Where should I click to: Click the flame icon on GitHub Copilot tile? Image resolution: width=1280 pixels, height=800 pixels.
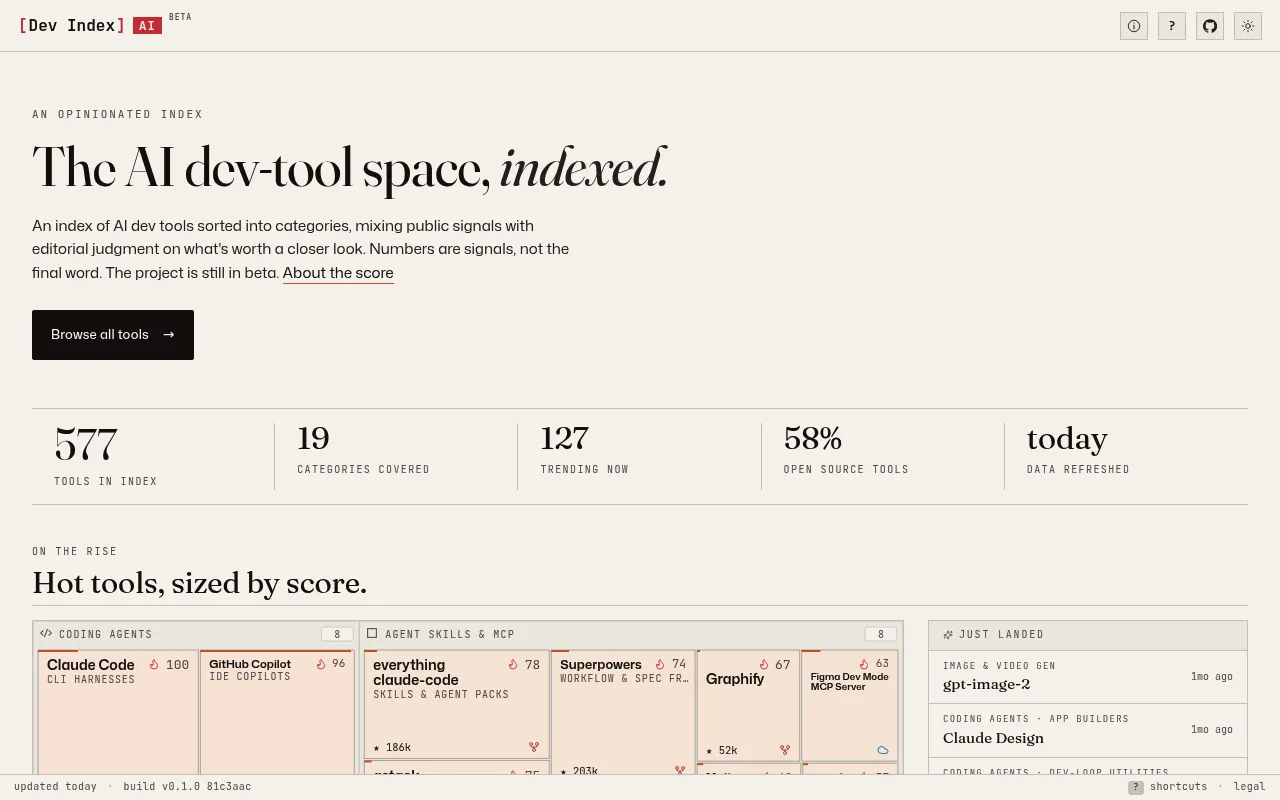321,664
